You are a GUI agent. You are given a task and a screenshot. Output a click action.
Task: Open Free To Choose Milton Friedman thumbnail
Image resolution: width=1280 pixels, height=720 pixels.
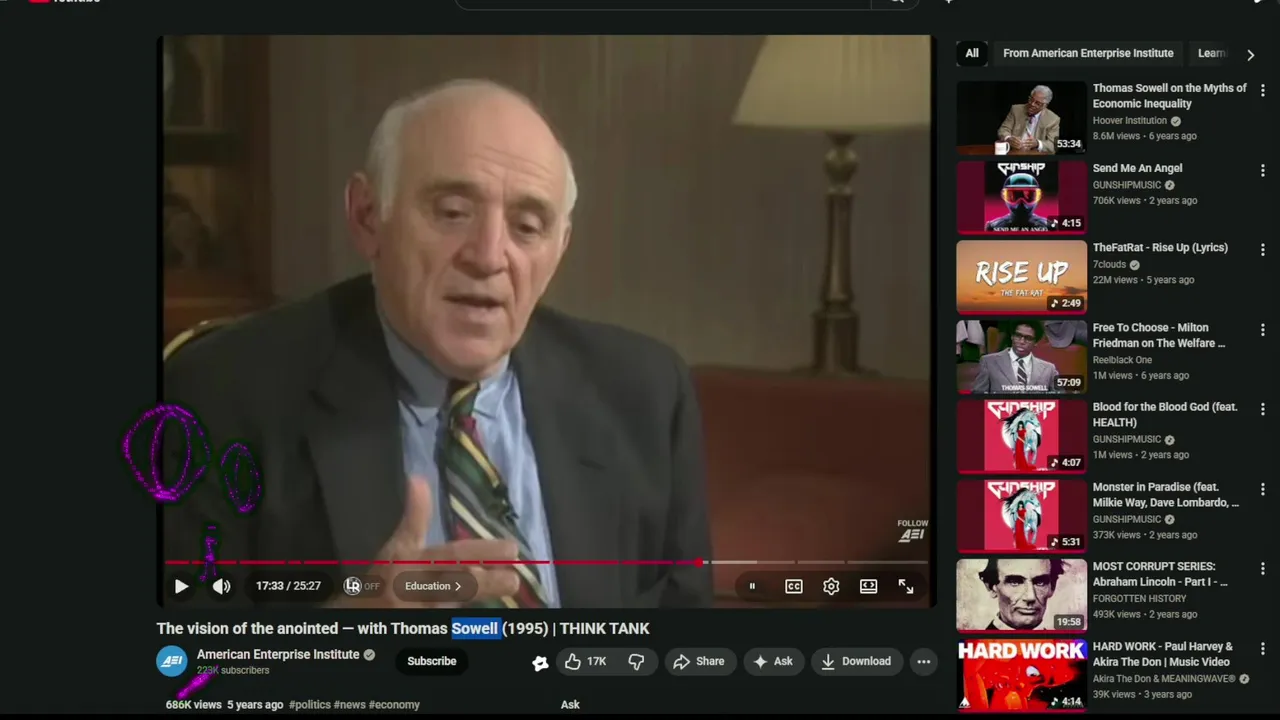[1021, 357]
